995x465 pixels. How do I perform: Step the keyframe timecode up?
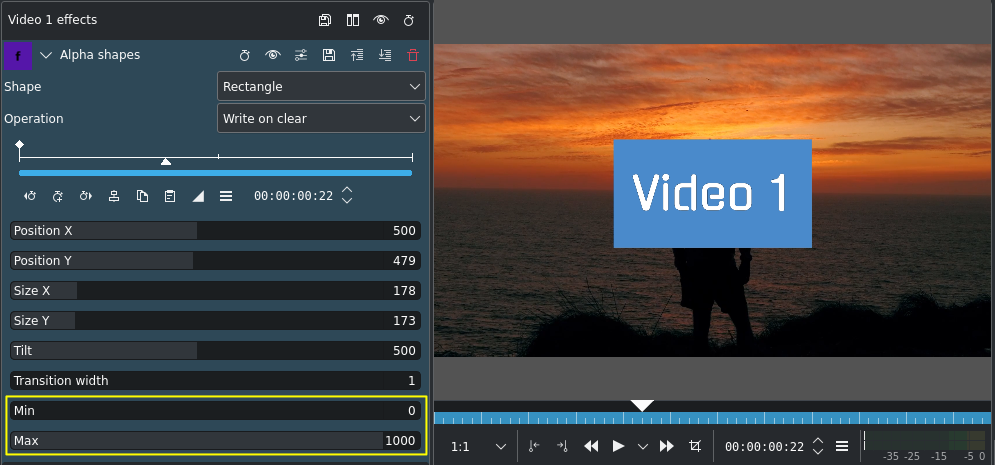pos(346,190)
